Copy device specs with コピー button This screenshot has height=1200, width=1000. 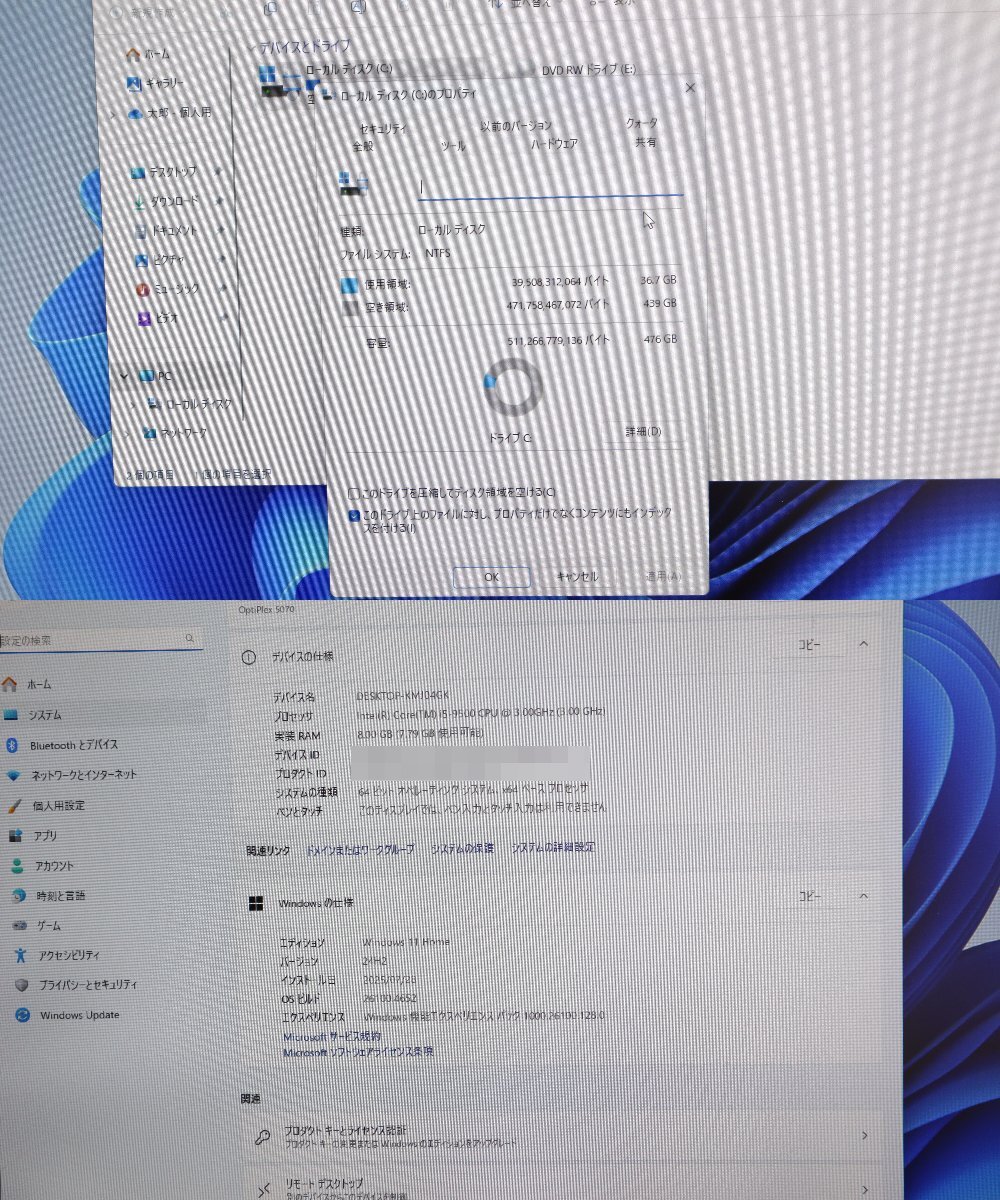(x=809, y=645)
